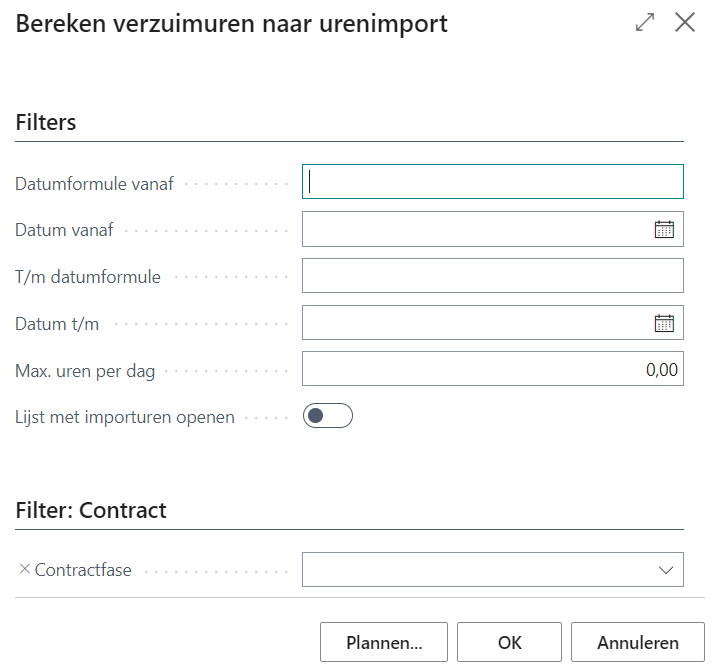Focus the Datumformule vanaf input field
Viewport: 714px width, 668px height.
click(492, 182)
